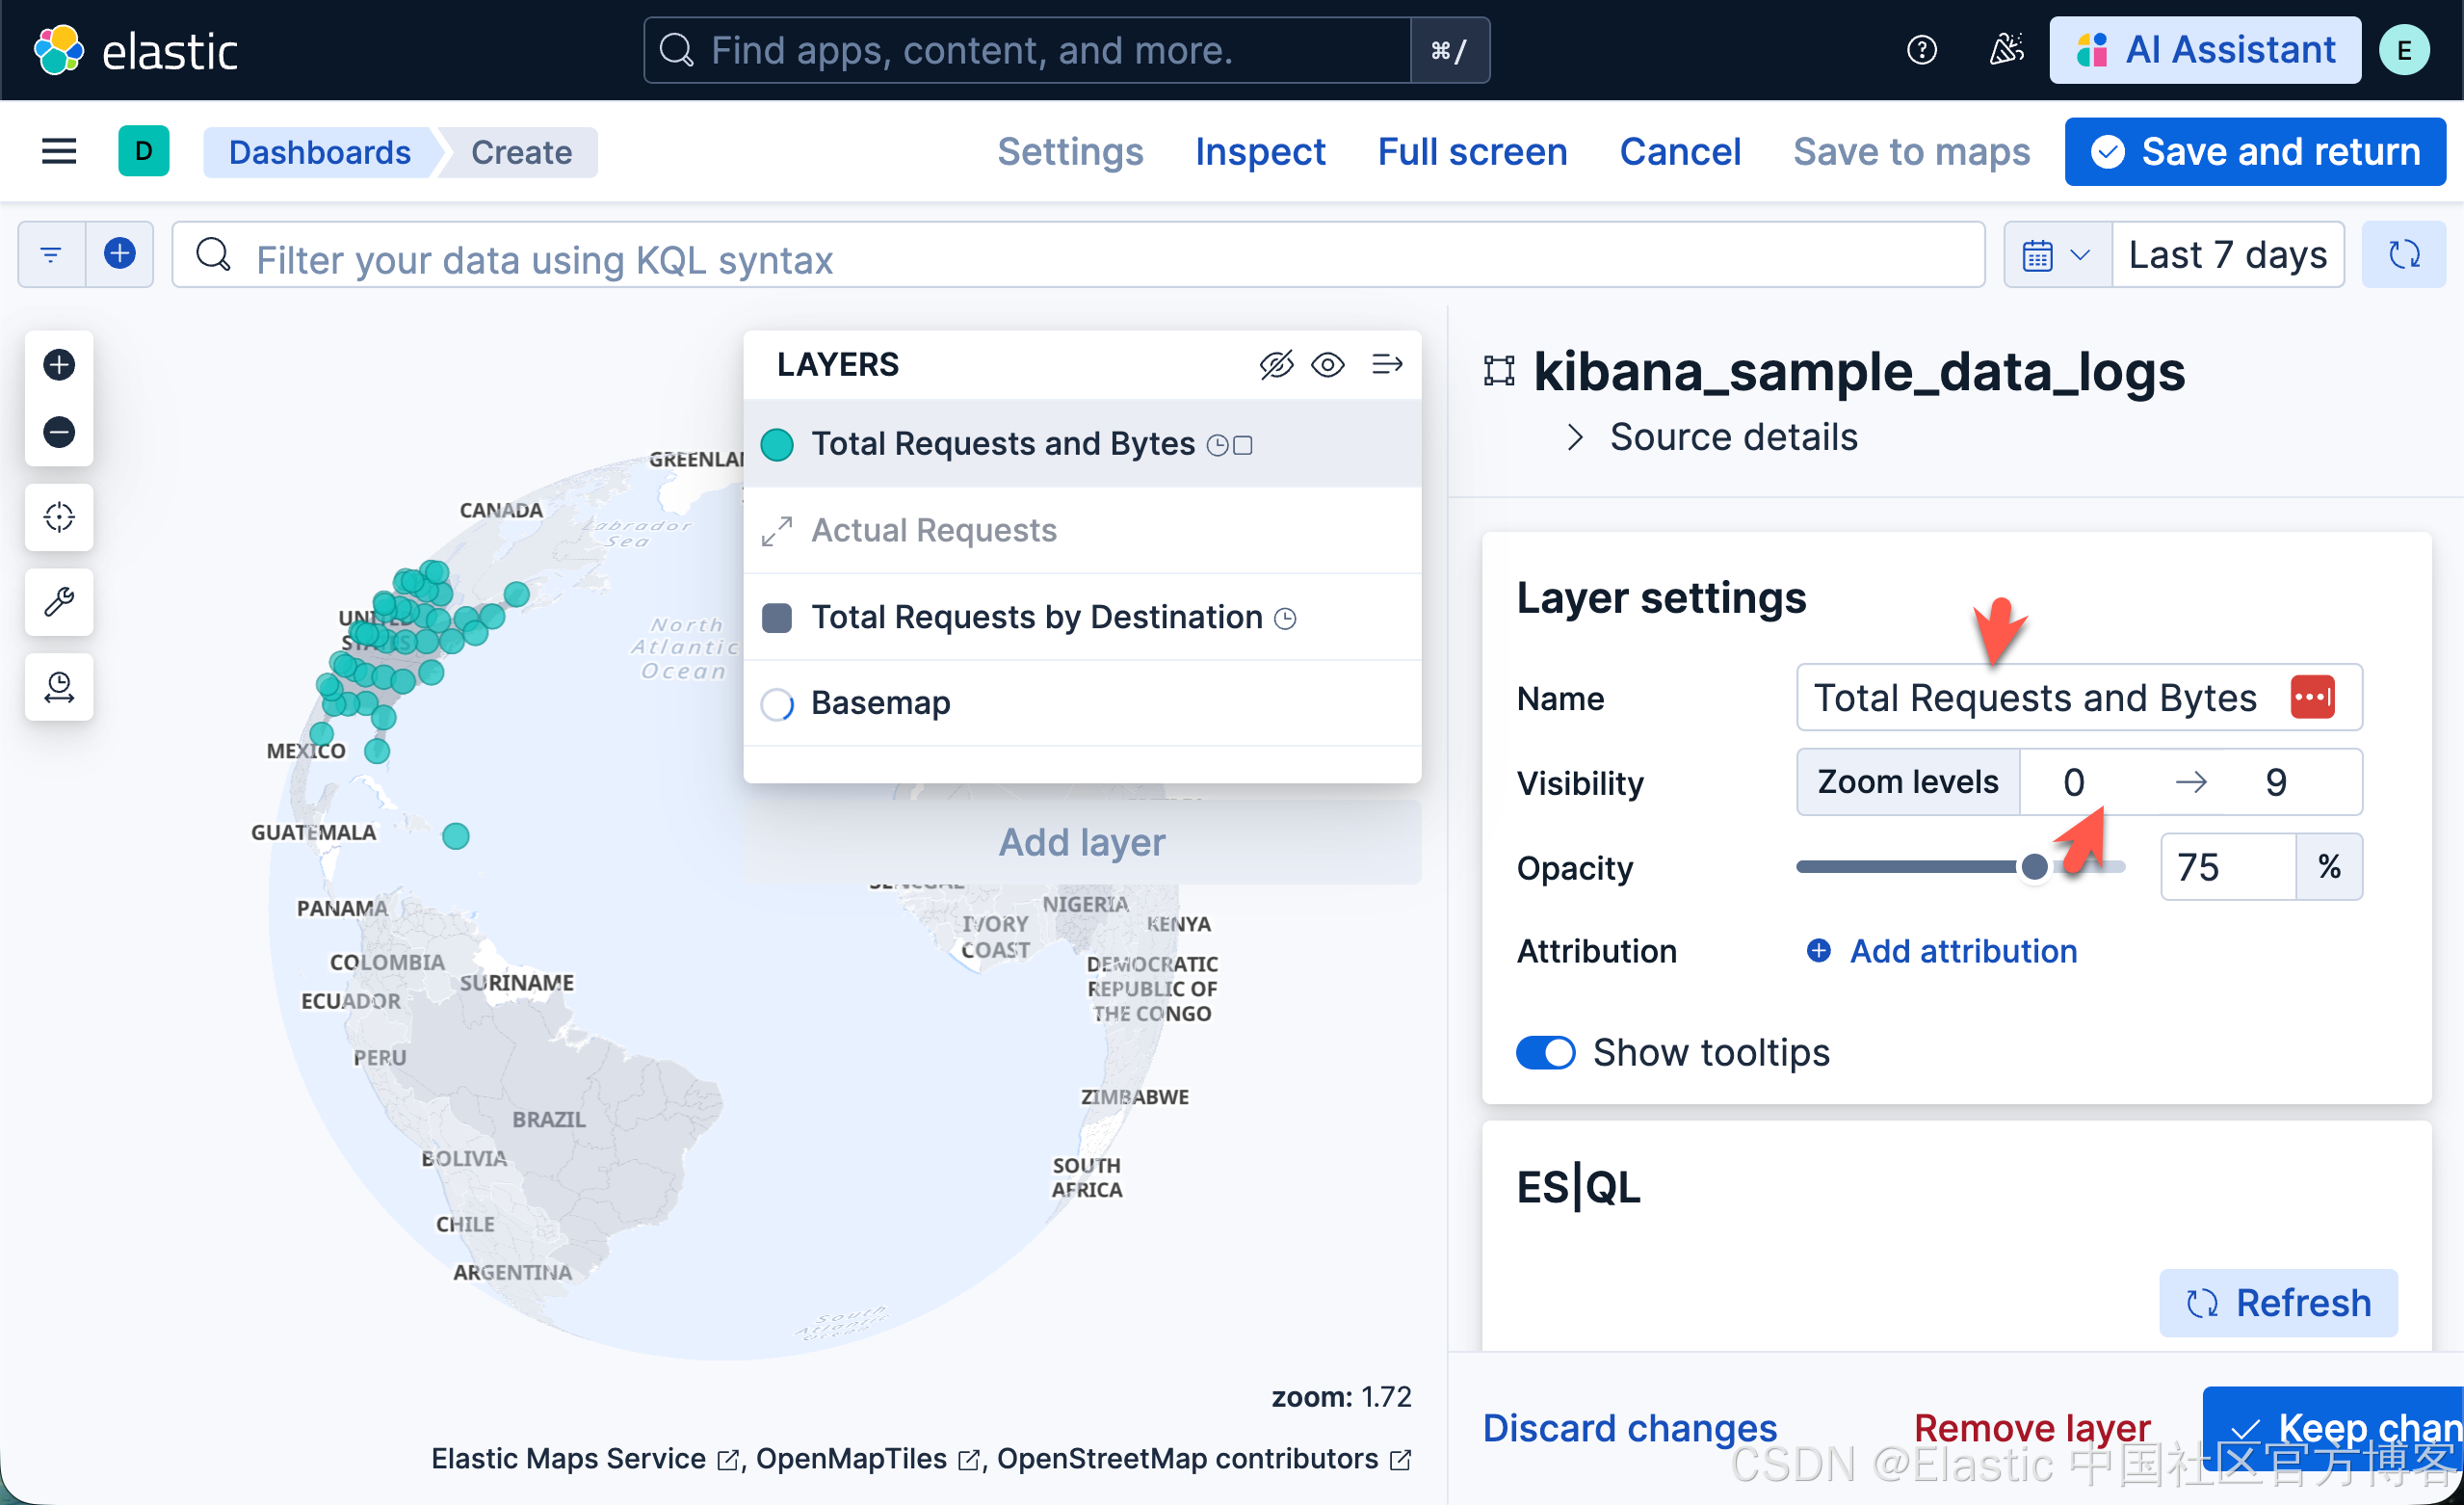Click the map zoom in button
This screenshot has width=2464, height=1505.
coord(59,364)
